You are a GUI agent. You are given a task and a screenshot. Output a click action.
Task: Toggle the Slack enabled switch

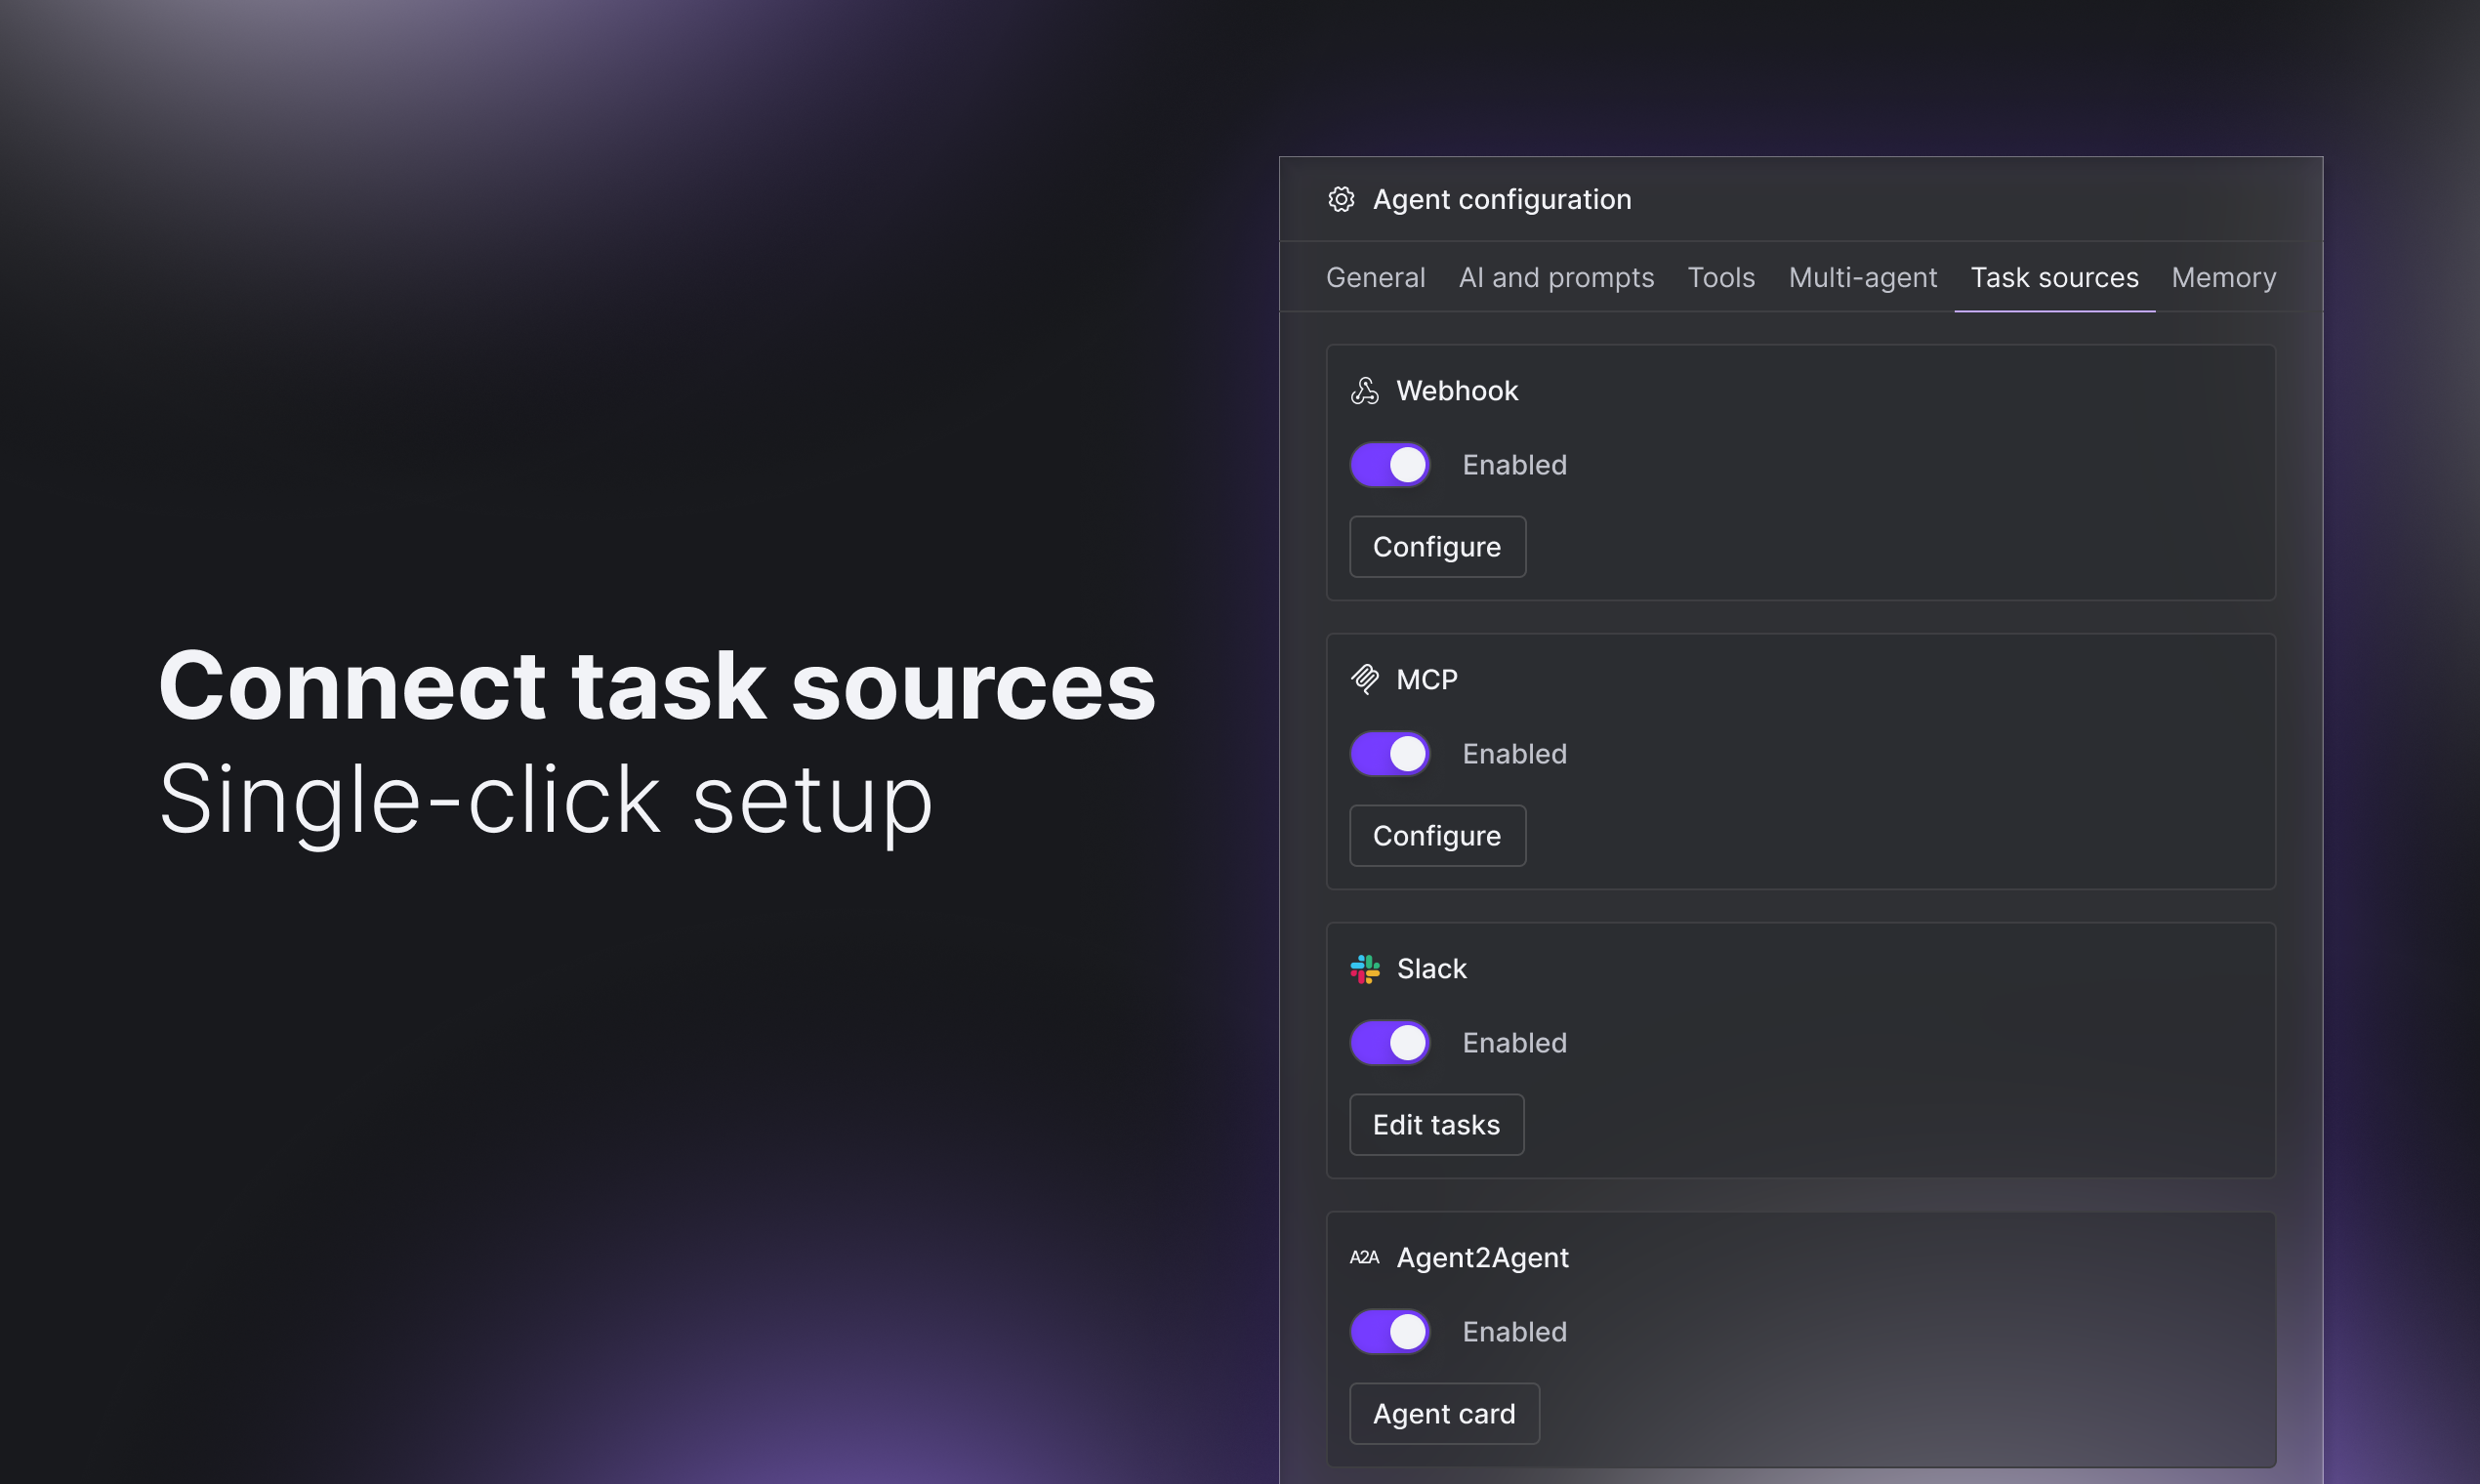(1390, 1043)
